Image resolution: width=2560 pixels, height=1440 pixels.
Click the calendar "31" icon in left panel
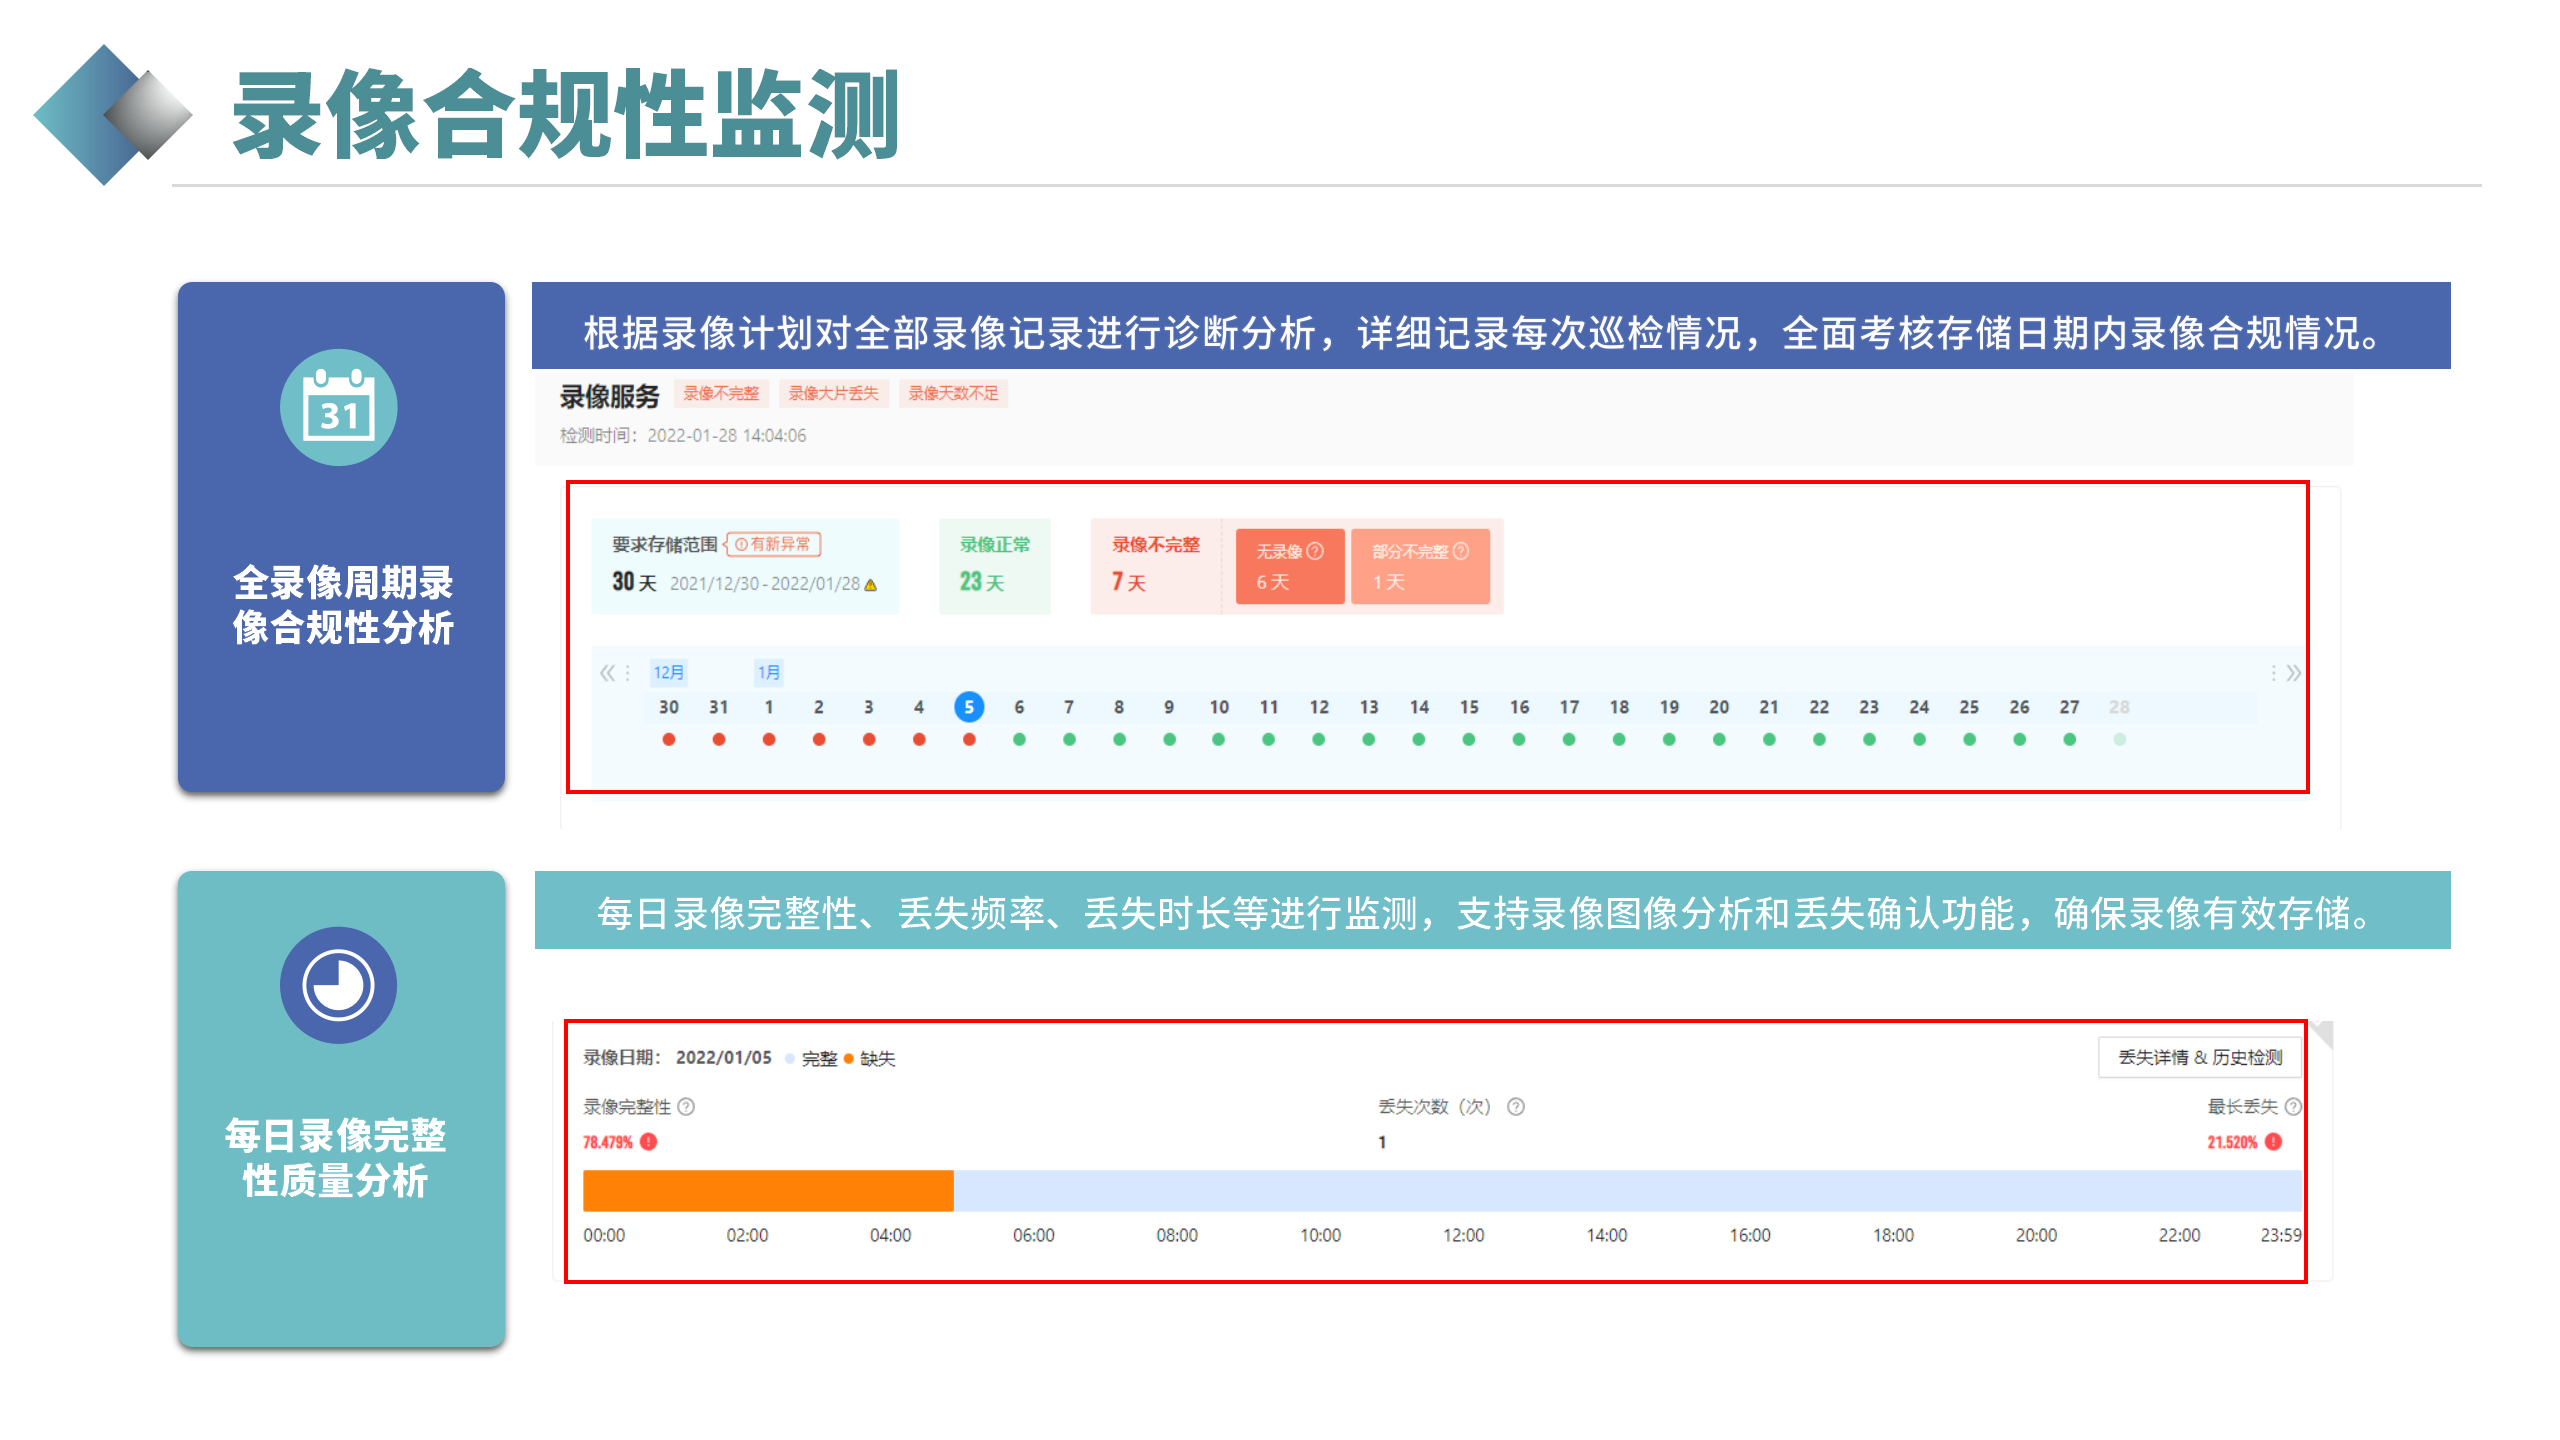339,407
